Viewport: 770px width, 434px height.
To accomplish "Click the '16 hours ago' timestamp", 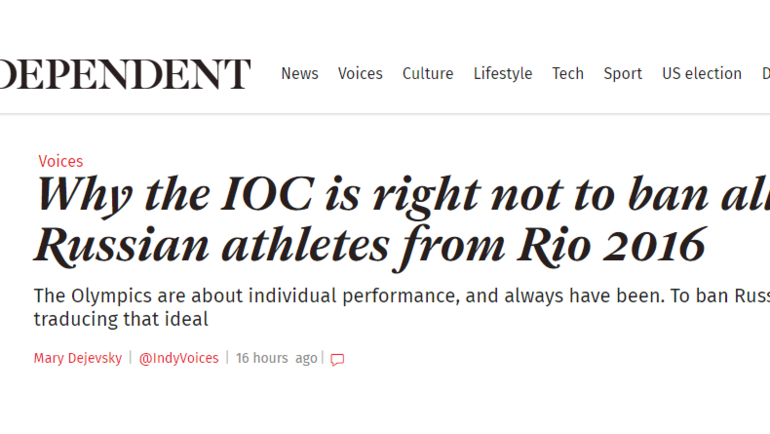I will point(276,358).
